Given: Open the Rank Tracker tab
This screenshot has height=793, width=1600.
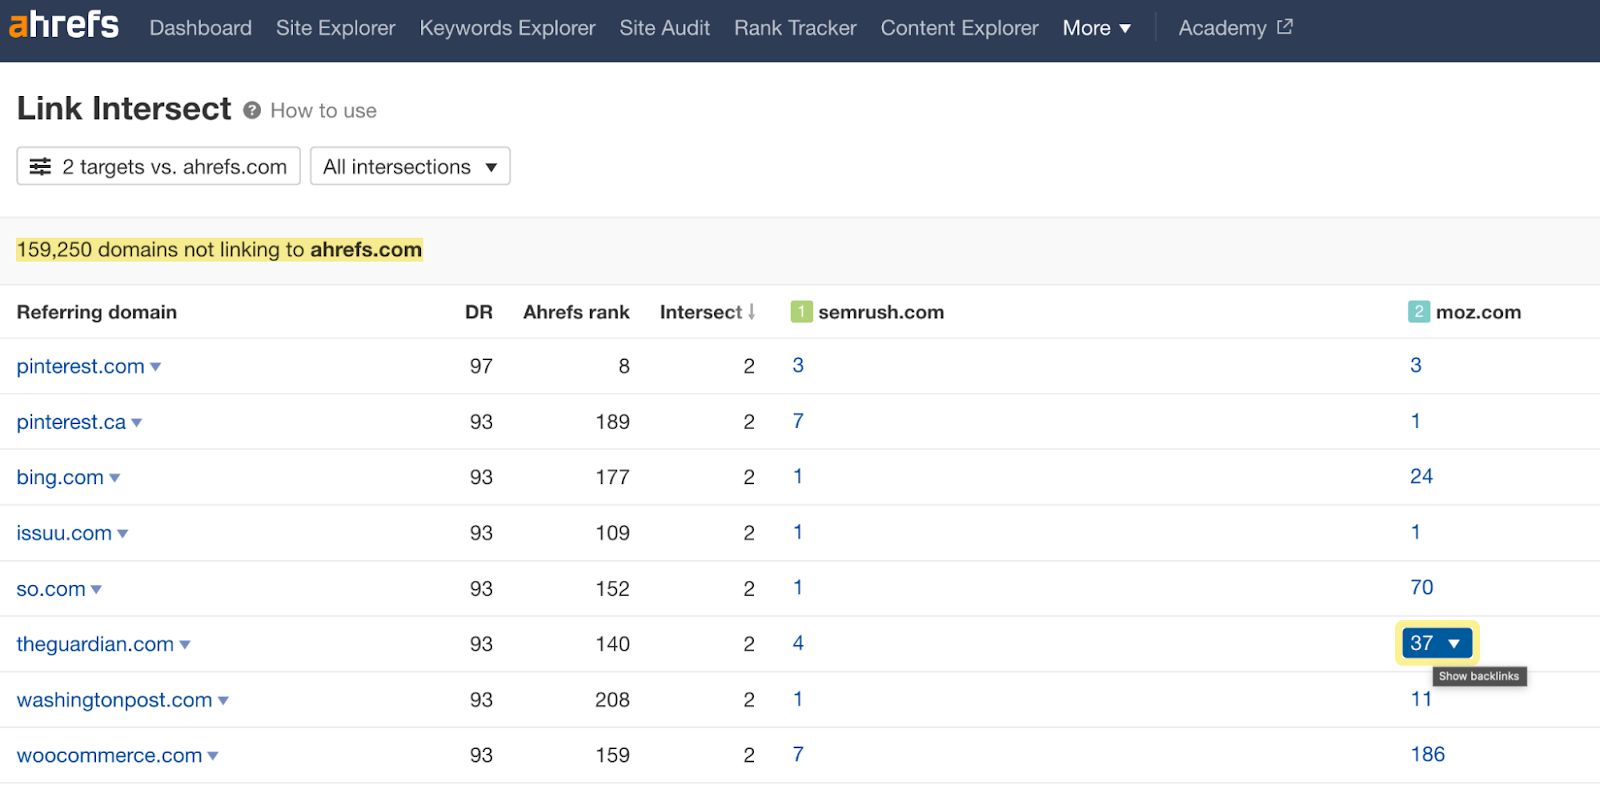Looking at the screenshot, I should click(x=795, y=28).
